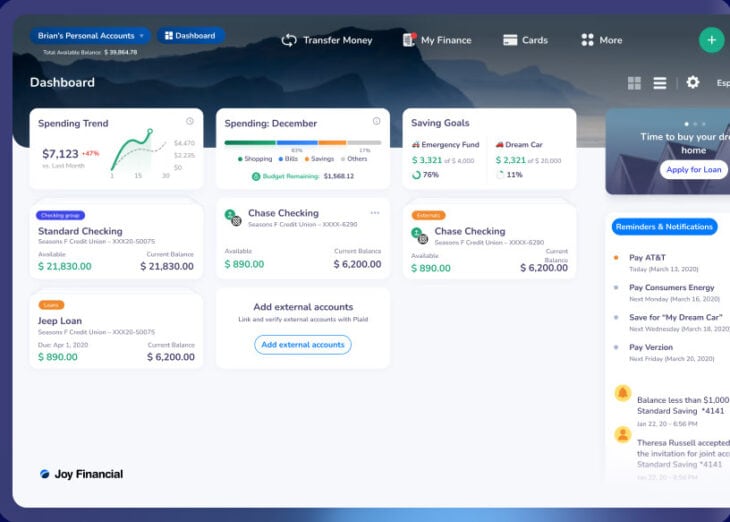
Task: Switch to grid view layout
Action: click(x=634, y=83)
